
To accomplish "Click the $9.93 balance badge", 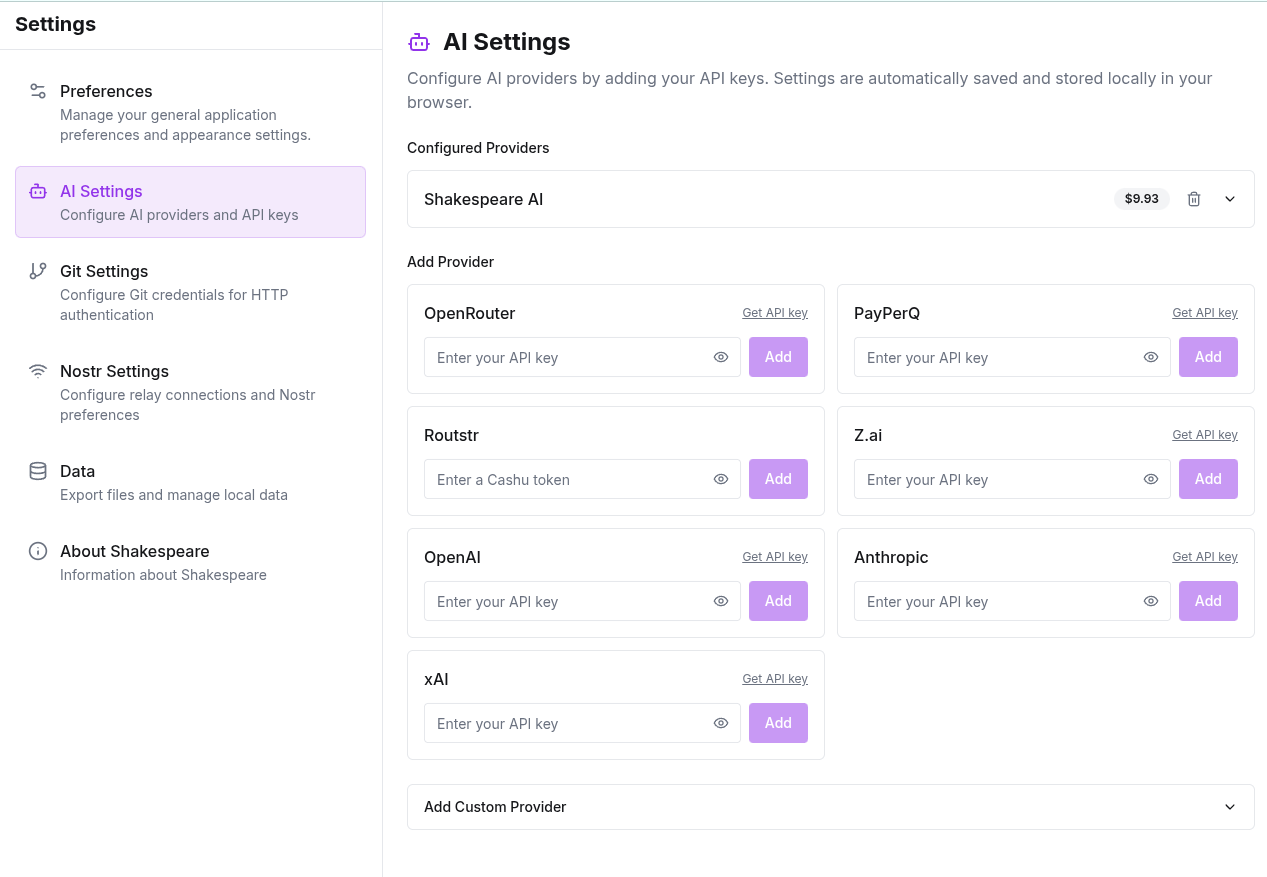I will click(x=1141, y=199).
